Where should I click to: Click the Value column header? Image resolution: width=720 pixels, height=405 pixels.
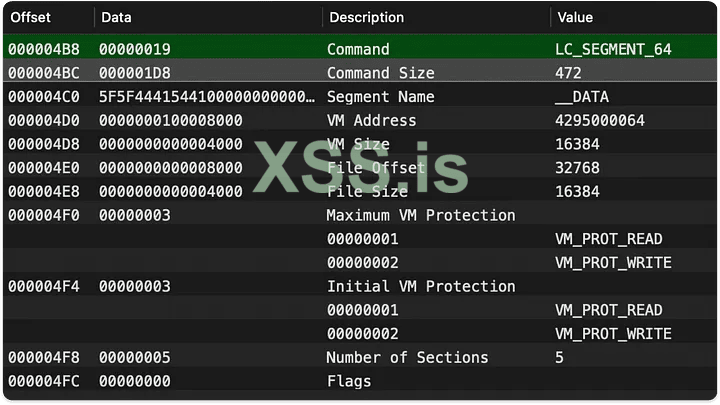575,17
